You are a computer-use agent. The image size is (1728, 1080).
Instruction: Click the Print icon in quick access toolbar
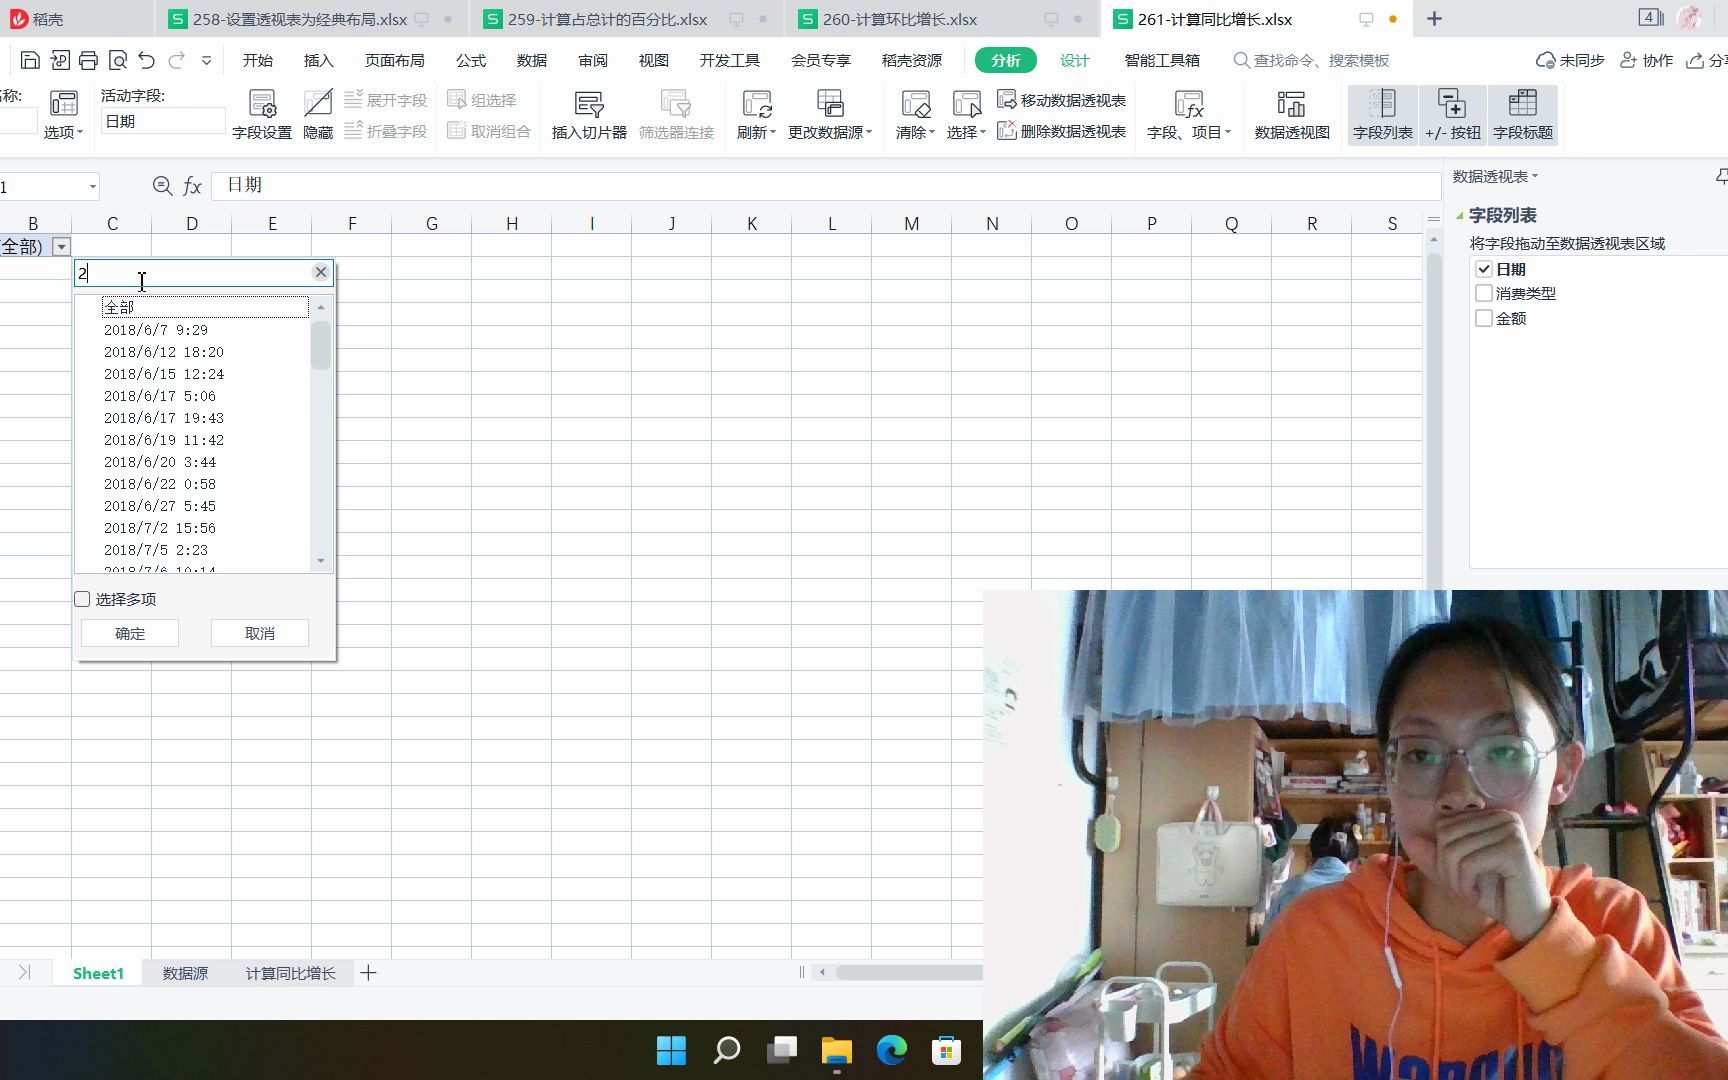pyautogui.click(x=88, y=60)
